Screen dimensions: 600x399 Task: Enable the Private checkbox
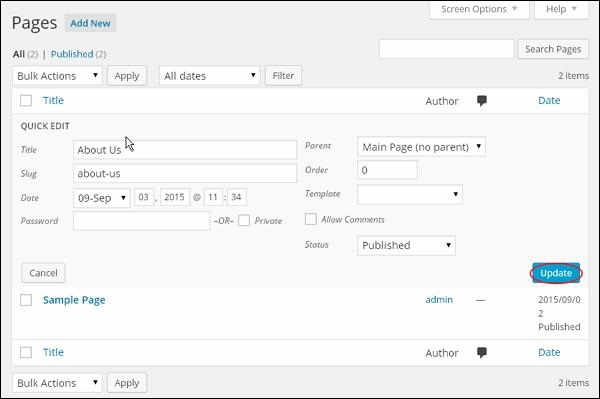(x=244, y=220)
